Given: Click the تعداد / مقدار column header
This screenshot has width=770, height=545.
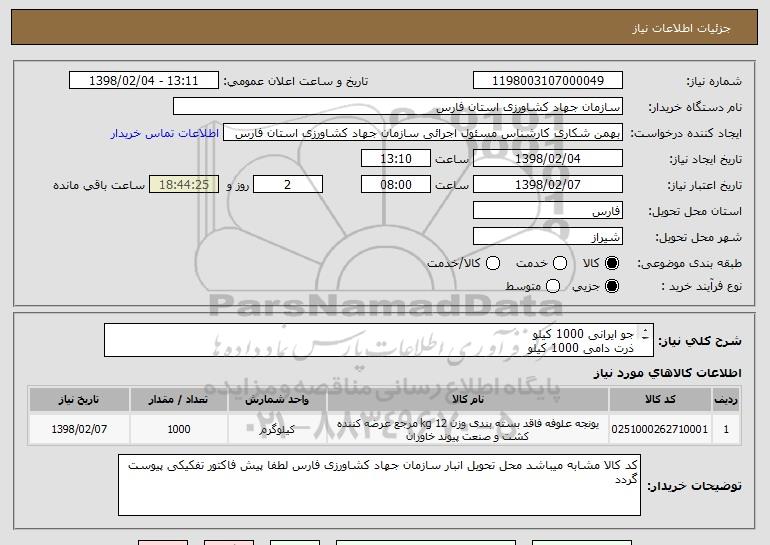Looking at the screenshot, I should 179,399.
